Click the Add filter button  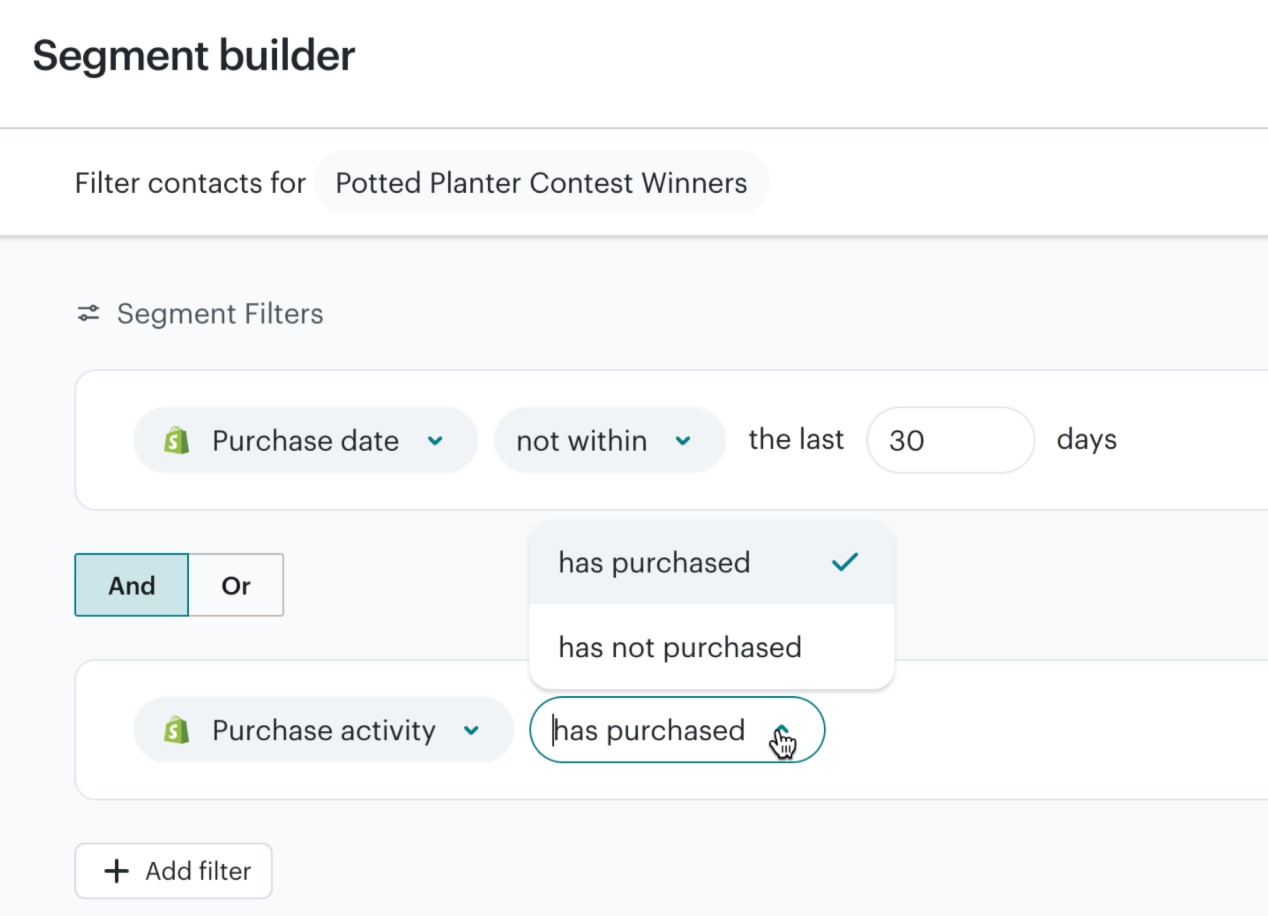[x=173, y=870]
